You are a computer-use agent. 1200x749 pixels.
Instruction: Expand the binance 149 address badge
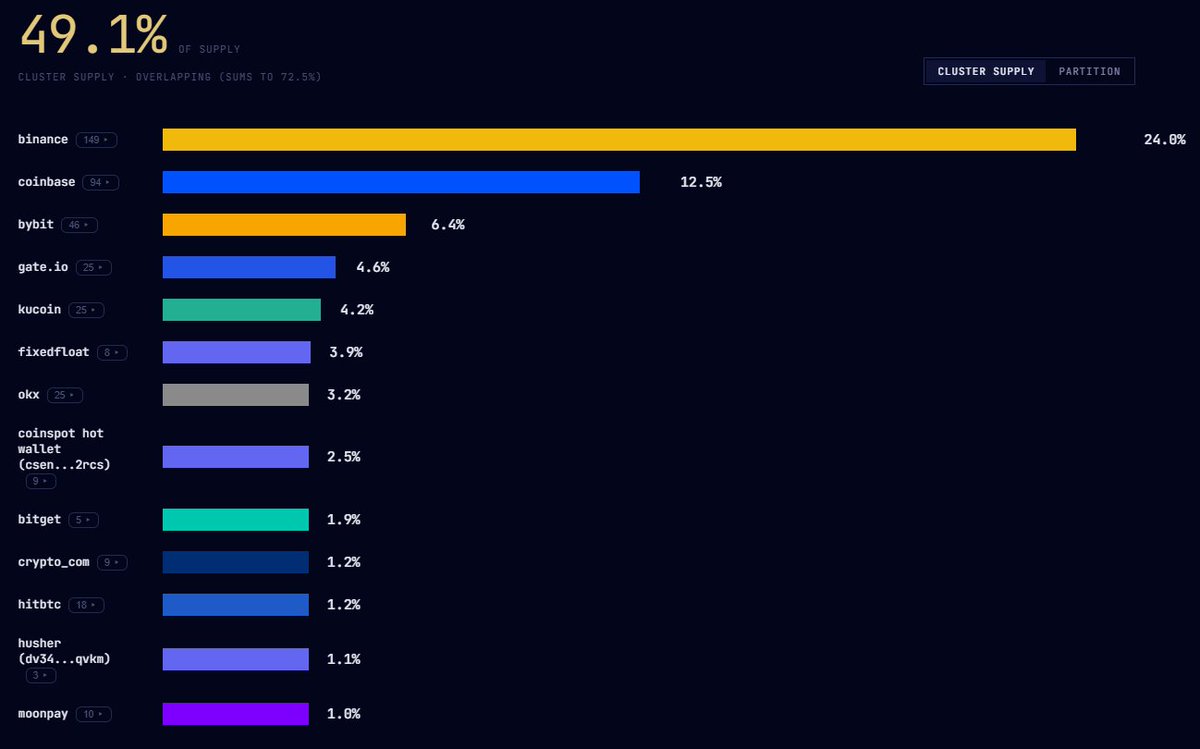[x=96, y=140]
